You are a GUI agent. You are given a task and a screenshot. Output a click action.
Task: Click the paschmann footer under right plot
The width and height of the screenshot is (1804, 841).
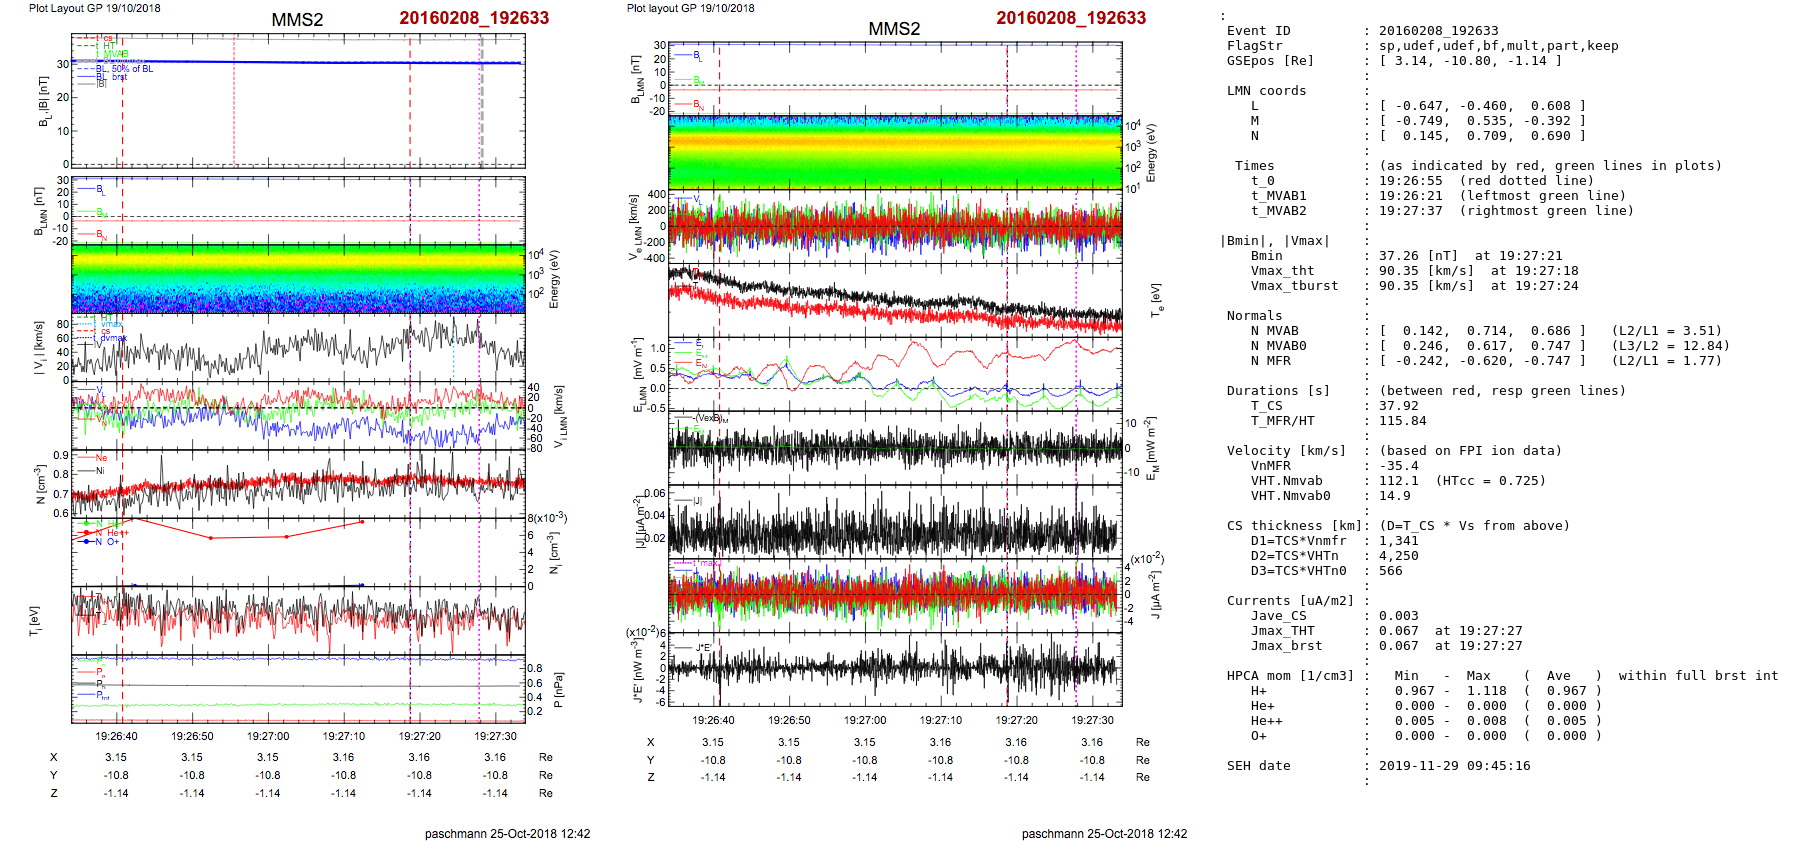(x=1104, y=833)
